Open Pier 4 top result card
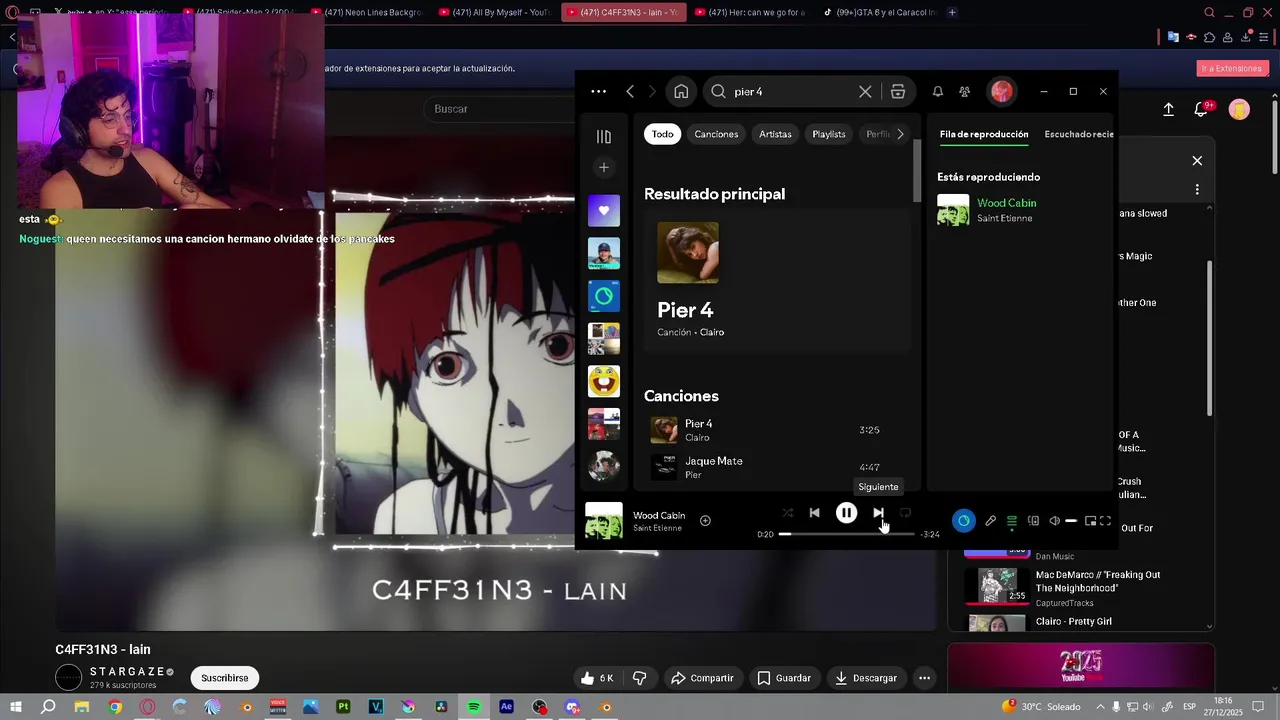Screen dimensions: 1280x720 (777, 281)
